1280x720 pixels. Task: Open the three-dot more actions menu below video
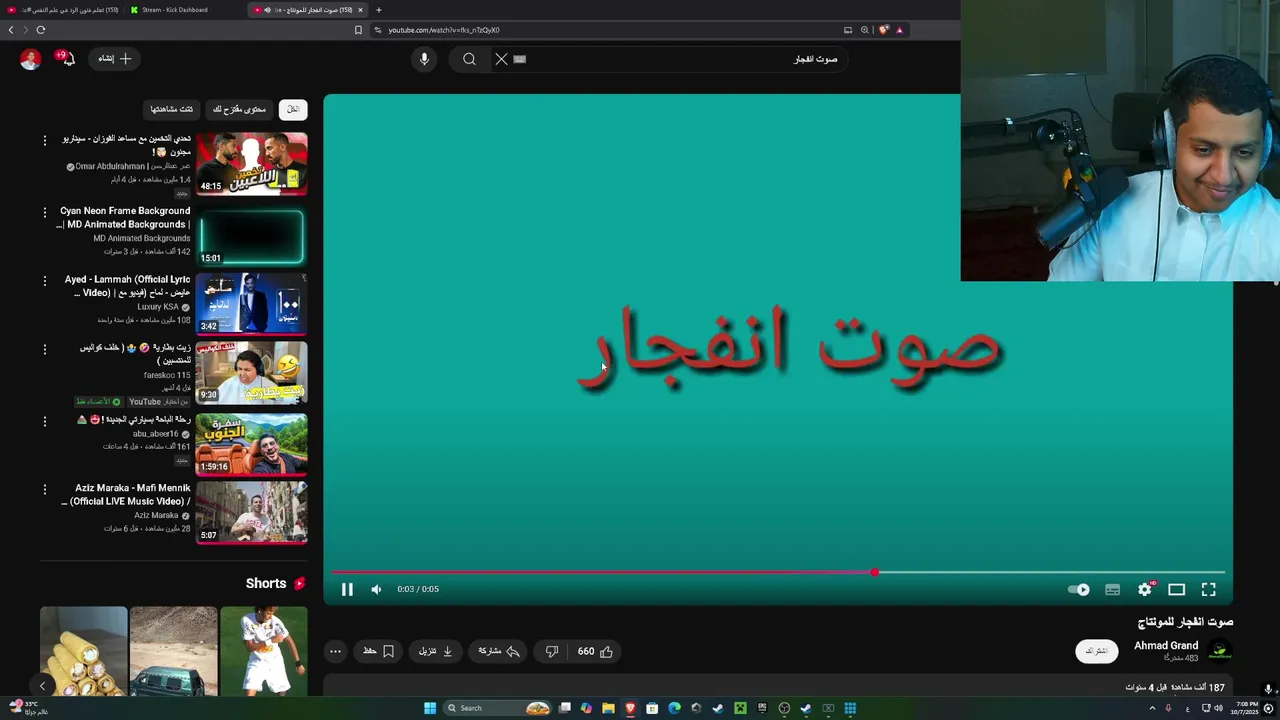click(335, 651)
